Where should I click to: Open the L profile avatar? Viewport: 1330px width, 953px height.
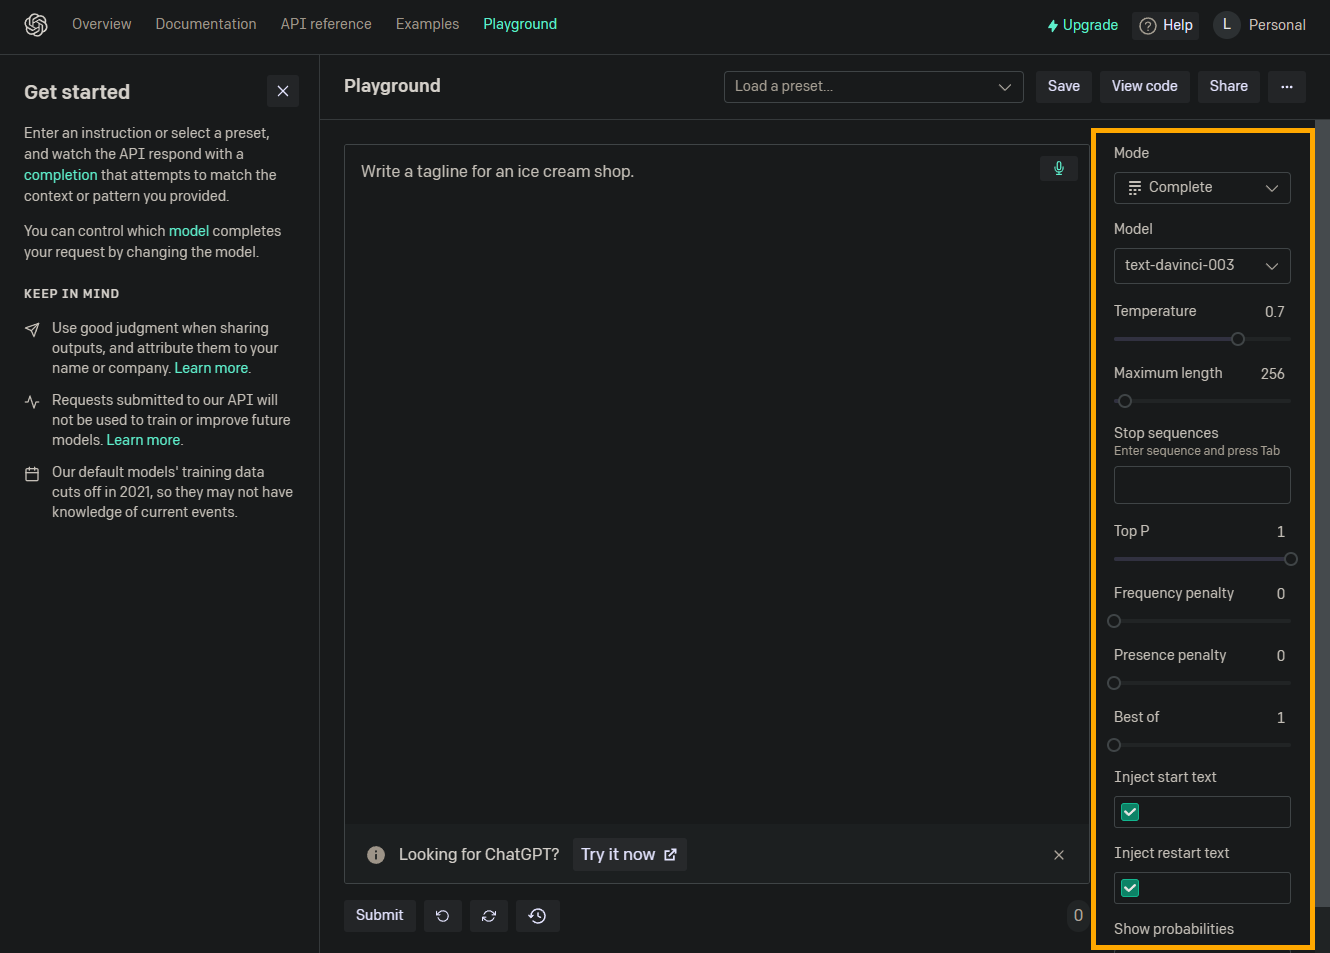click(1227, 25)
